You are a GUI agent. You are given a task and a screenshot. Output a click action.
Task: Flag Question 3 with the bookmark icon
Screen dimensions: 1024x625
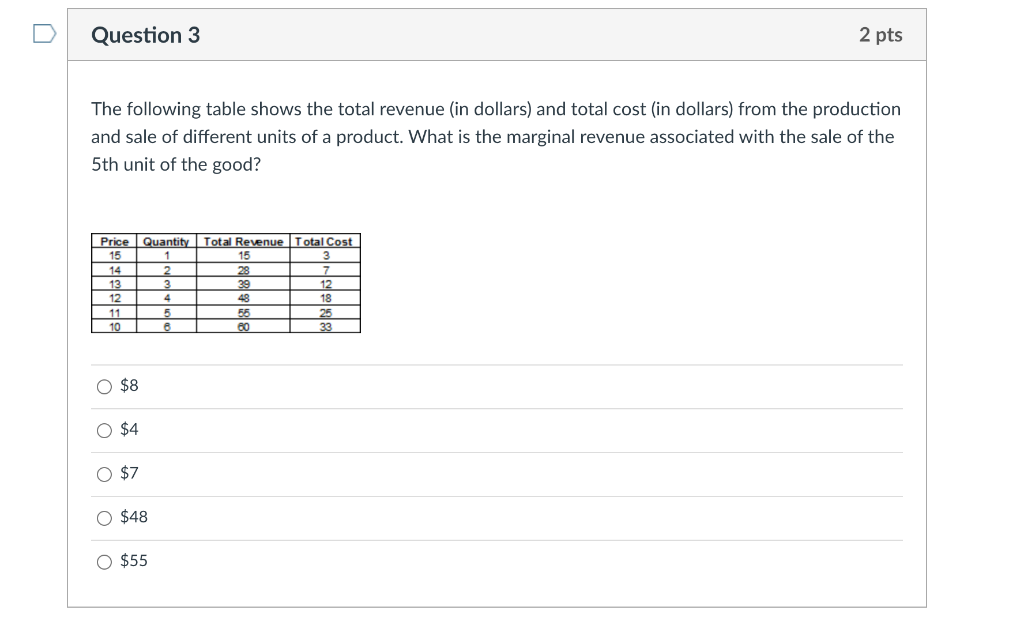point(44,33)
